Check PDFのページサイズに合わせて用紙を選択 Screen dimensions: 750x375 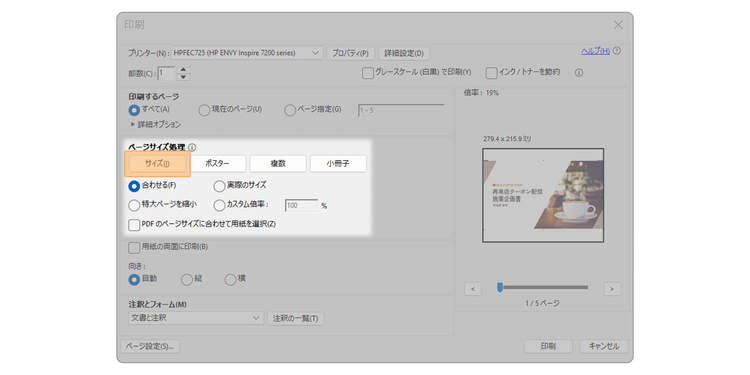(134, 224)
